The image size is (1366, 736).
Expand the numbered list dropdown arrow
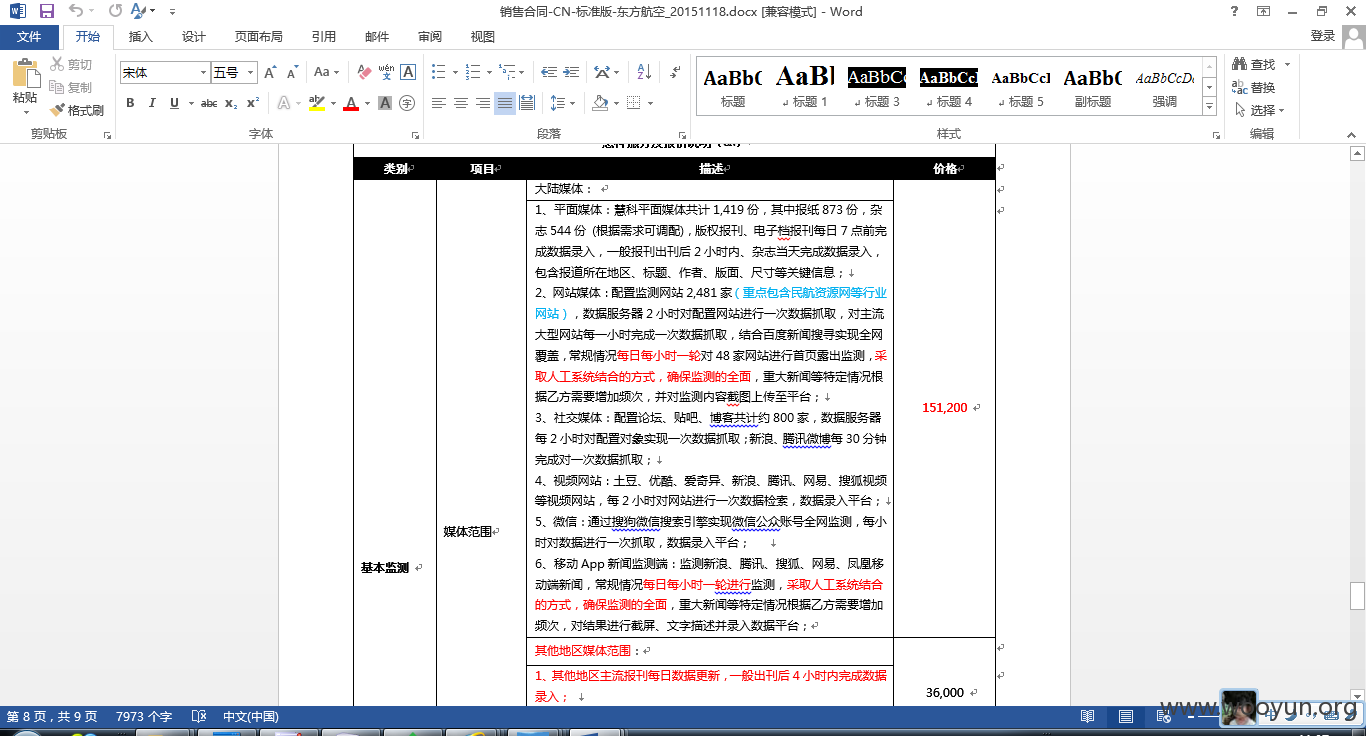point(489,73)
